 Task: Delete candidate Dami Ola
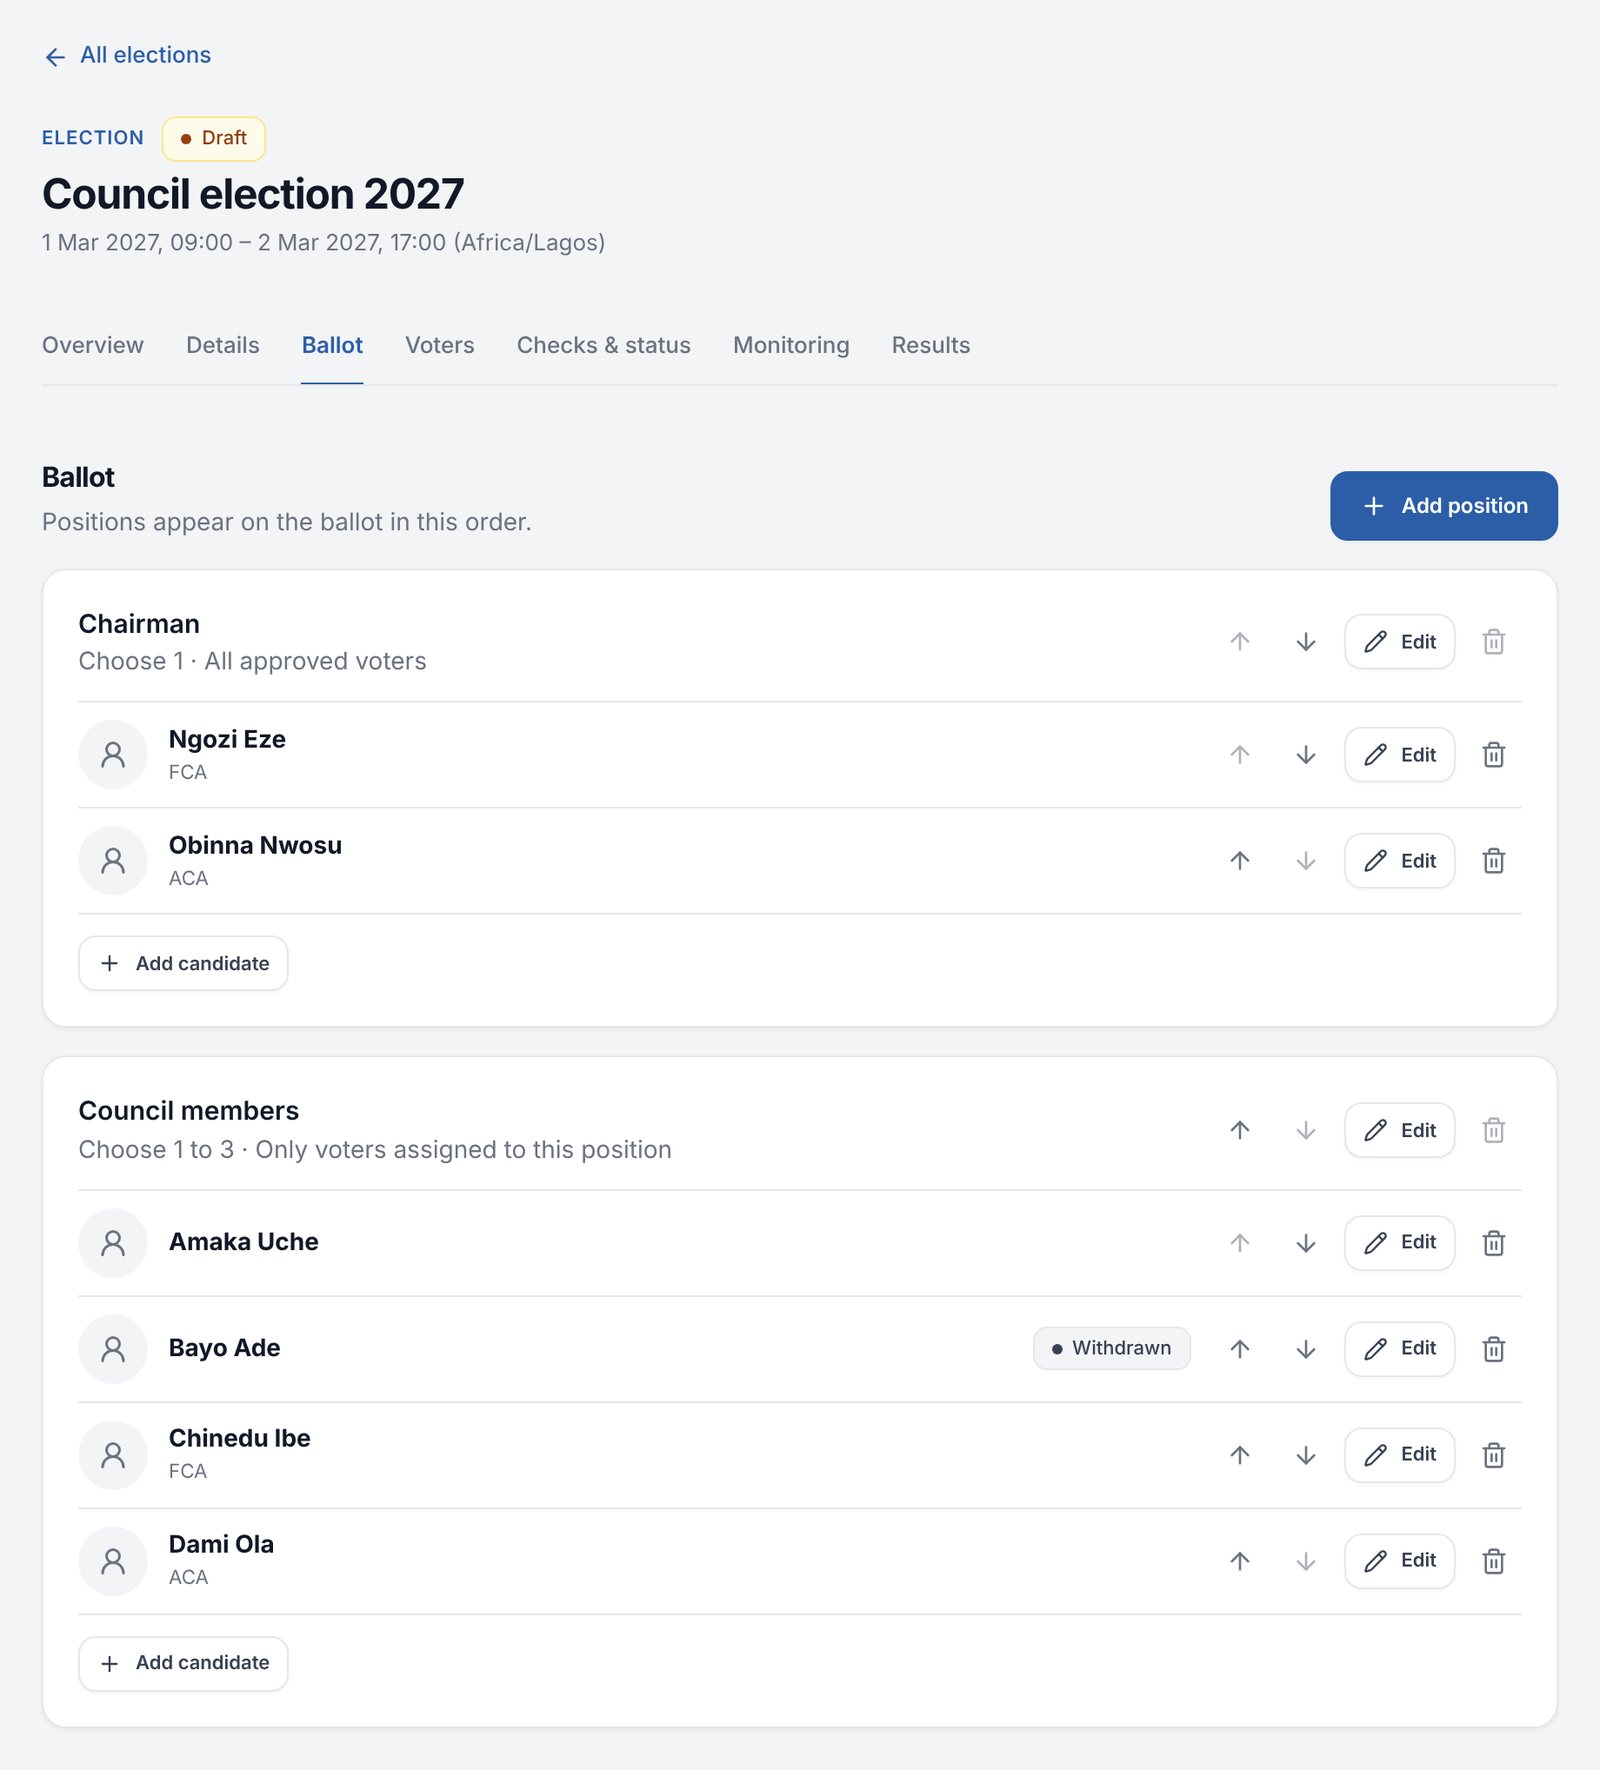1493,1561
